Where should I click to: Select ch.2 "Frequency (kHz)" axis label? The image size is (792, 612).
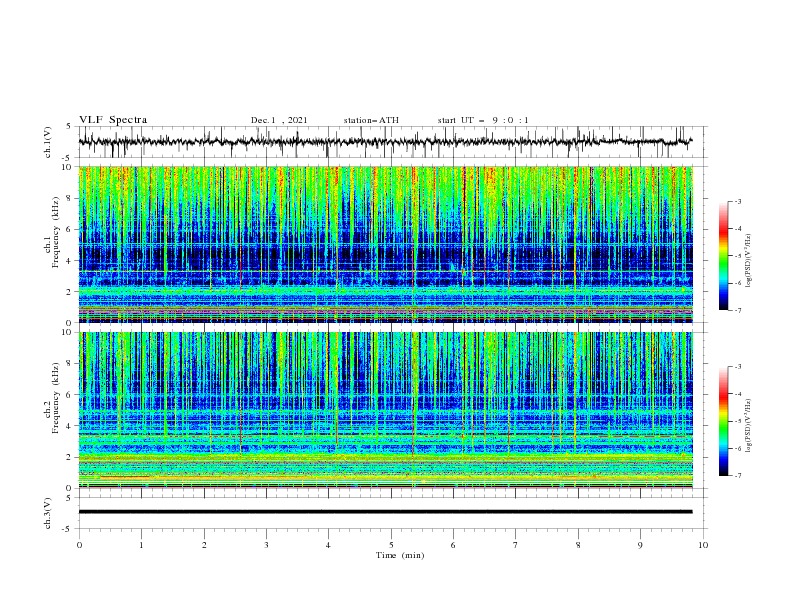(x=56, y=398)
